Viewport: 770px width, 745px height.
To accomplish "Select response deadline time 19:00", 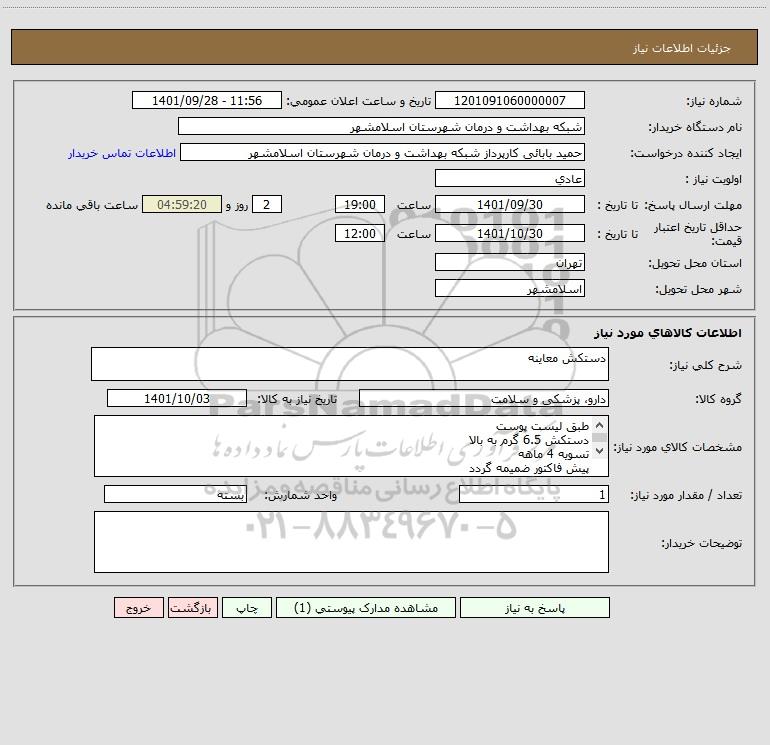I will point(359,204).
